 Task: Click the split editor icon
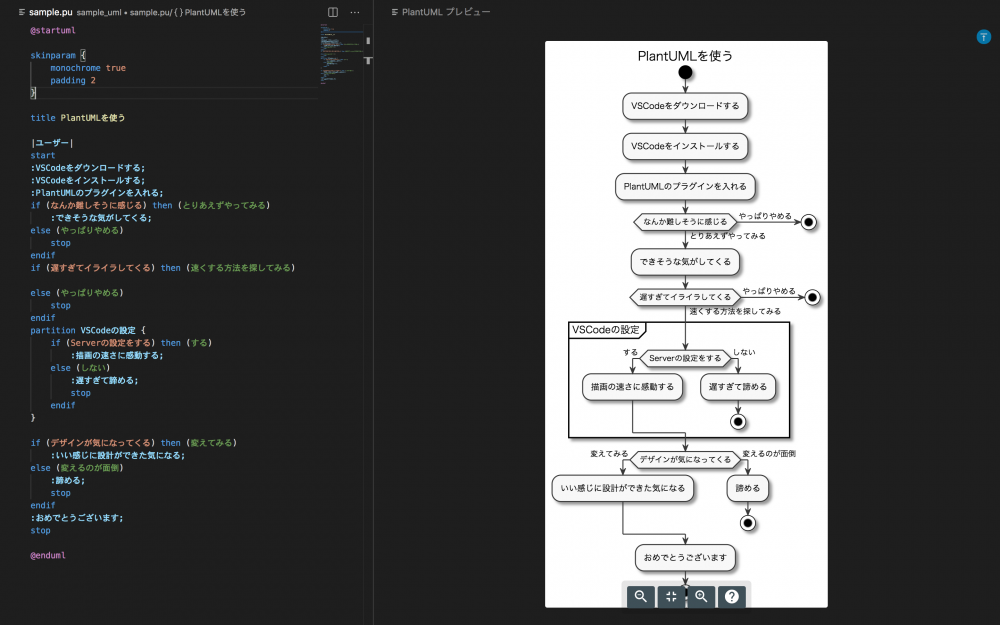click(333, 12)
